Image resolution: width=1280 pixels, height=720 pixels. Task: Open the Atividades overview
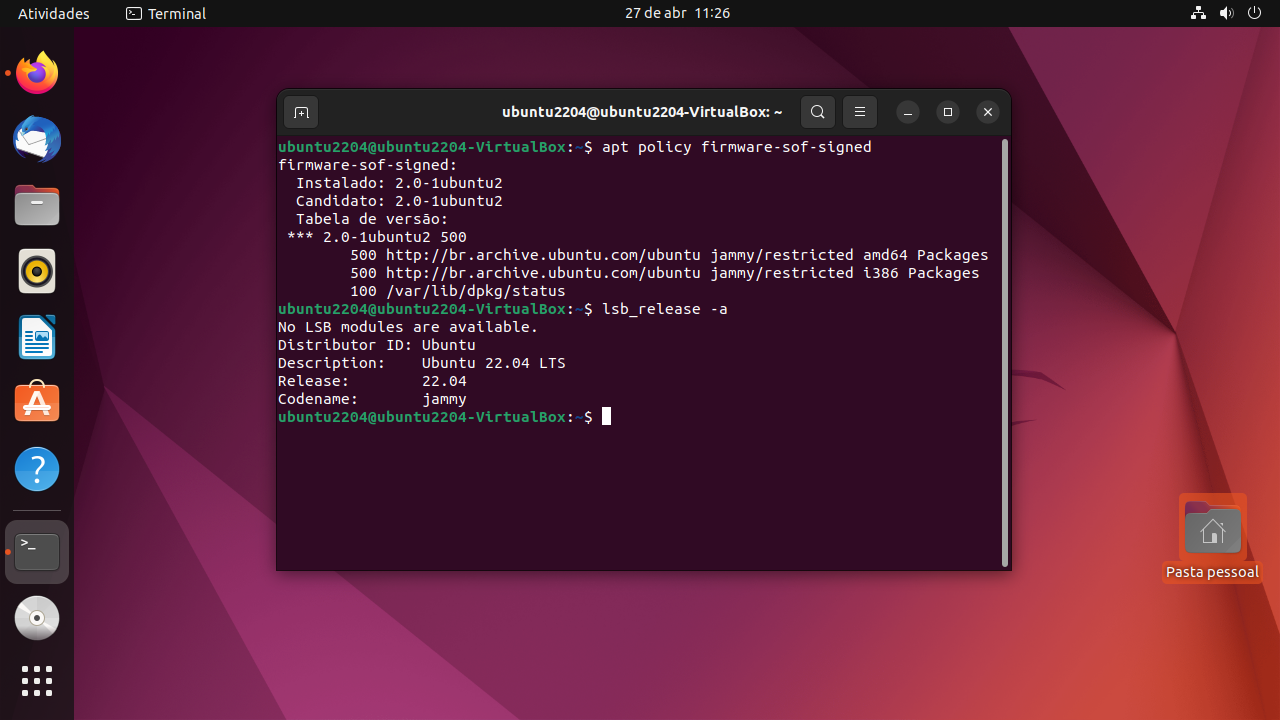54,13
